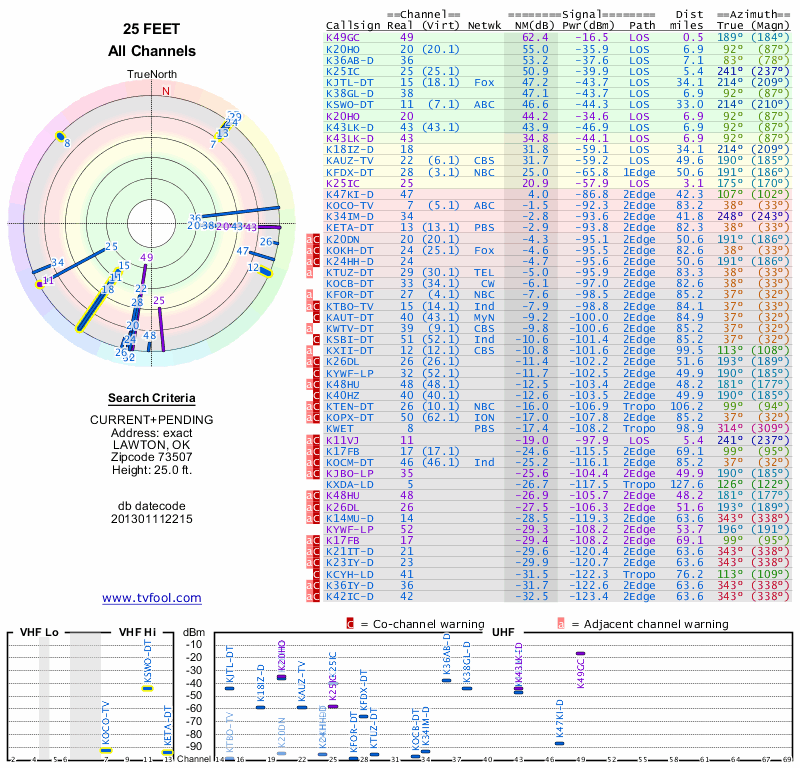Click the K21IT-D callsign in the table
Image resolution: width=800 pixels, height=768 pixels.
[x=350, y=552]
